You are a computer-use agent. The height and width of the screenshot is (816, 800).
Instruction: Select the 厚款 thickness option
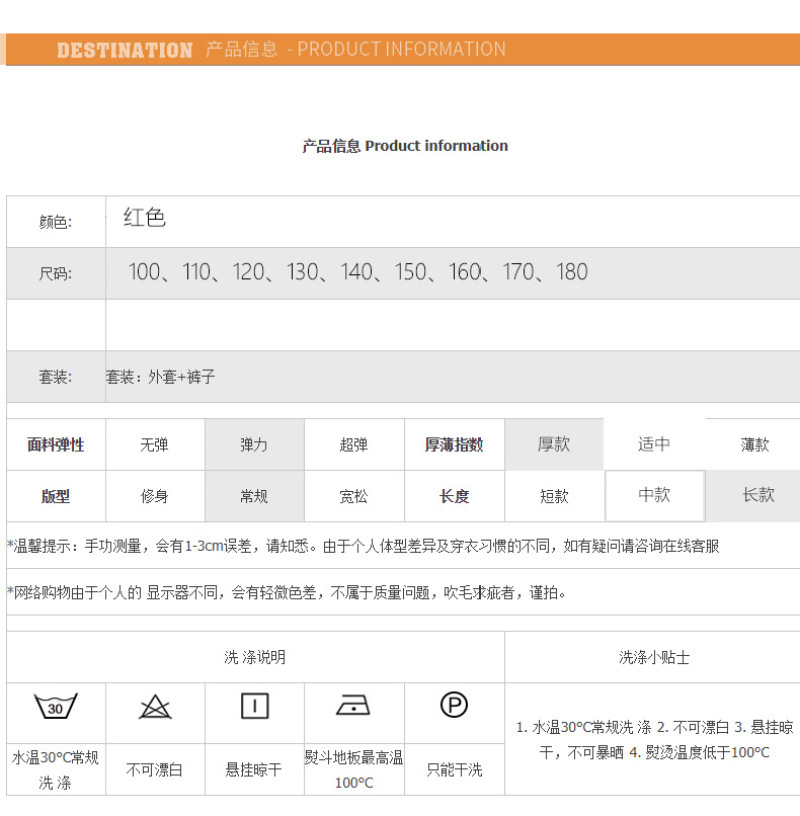point(554,444)
